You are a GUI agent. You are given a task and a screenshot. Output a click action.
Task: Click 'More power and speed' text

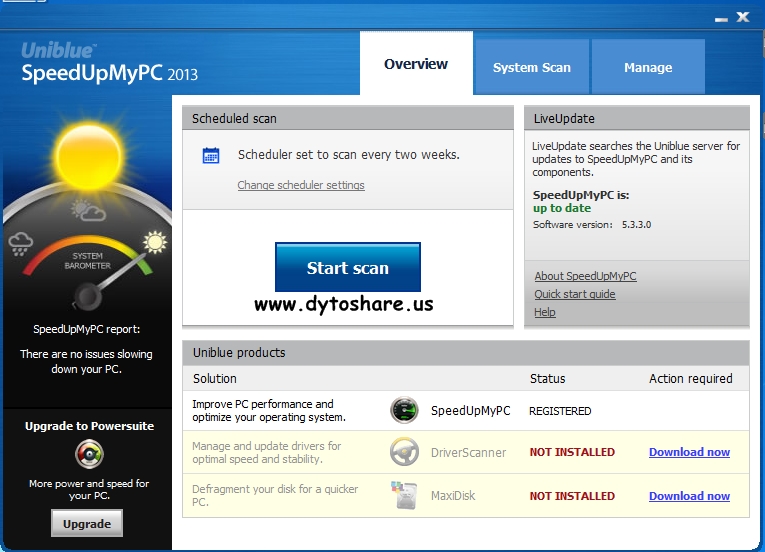pyautogui.click(x=89, y=489)
